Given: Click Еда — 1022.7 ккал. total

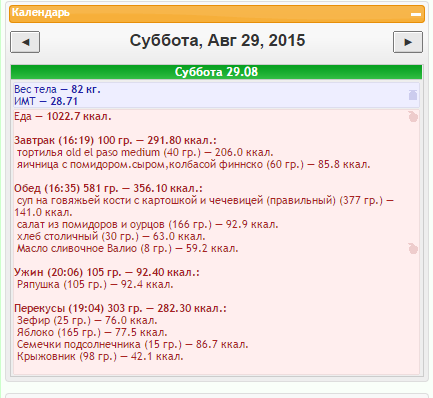Looking at the screenshot, I should (x=63, y=116).
